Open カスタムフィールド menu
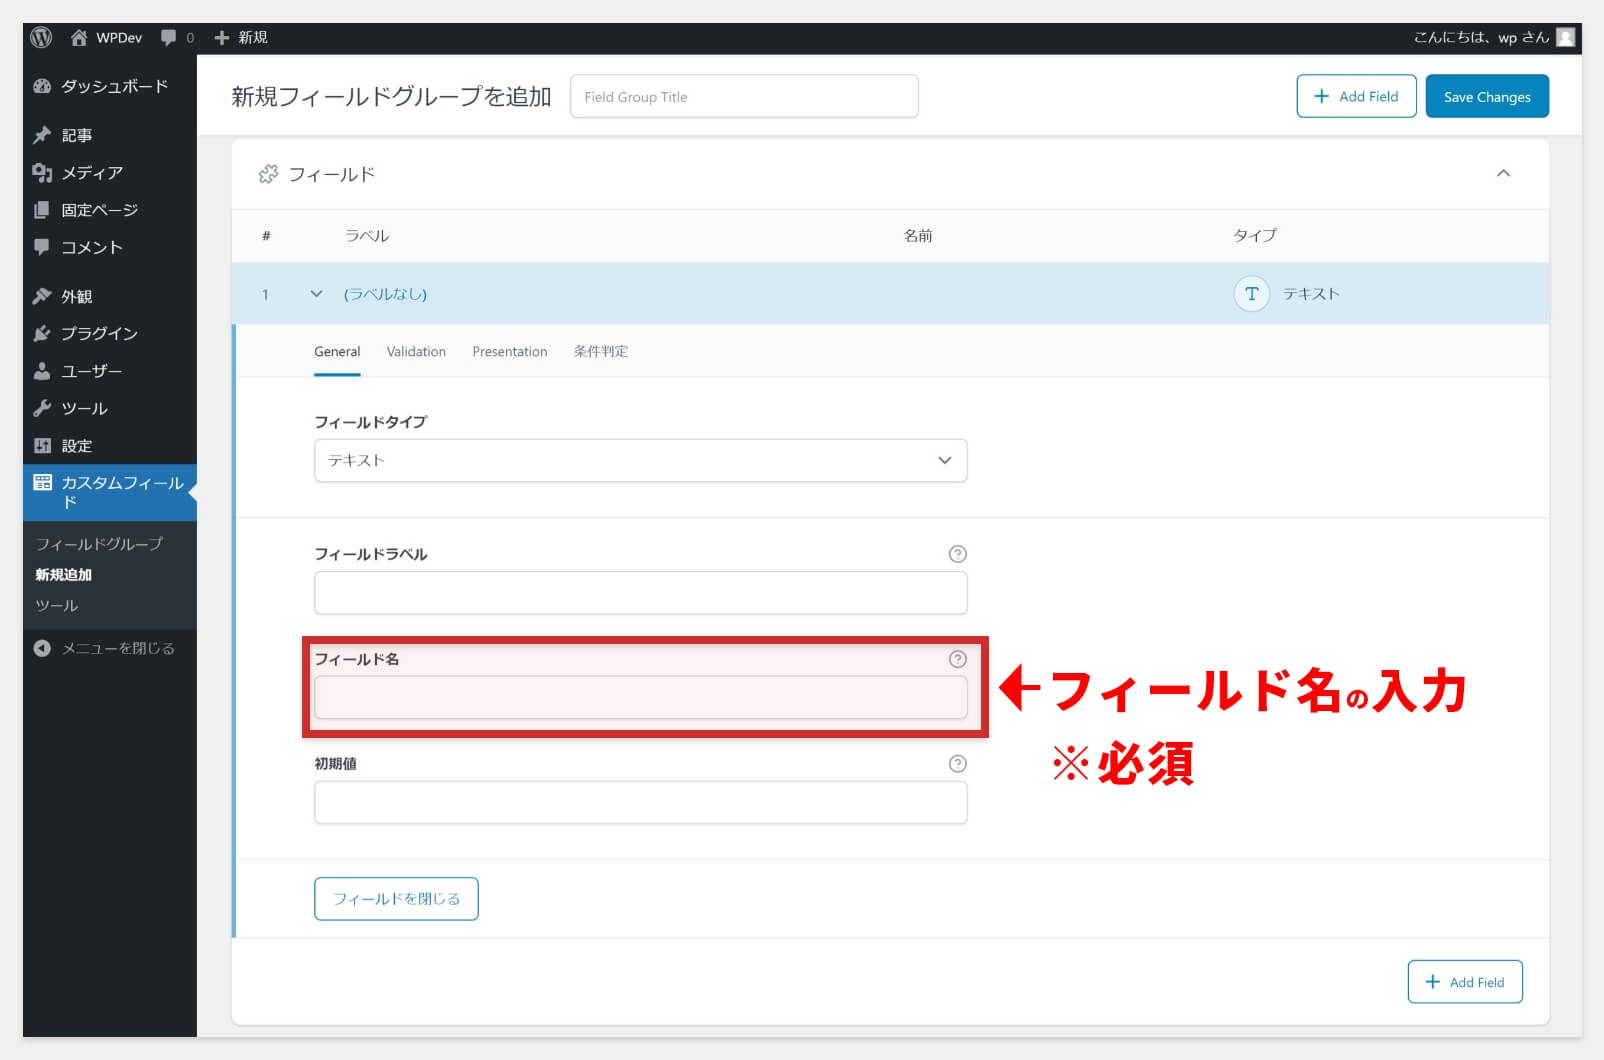 pyautogui.click(x=110, y=492)
